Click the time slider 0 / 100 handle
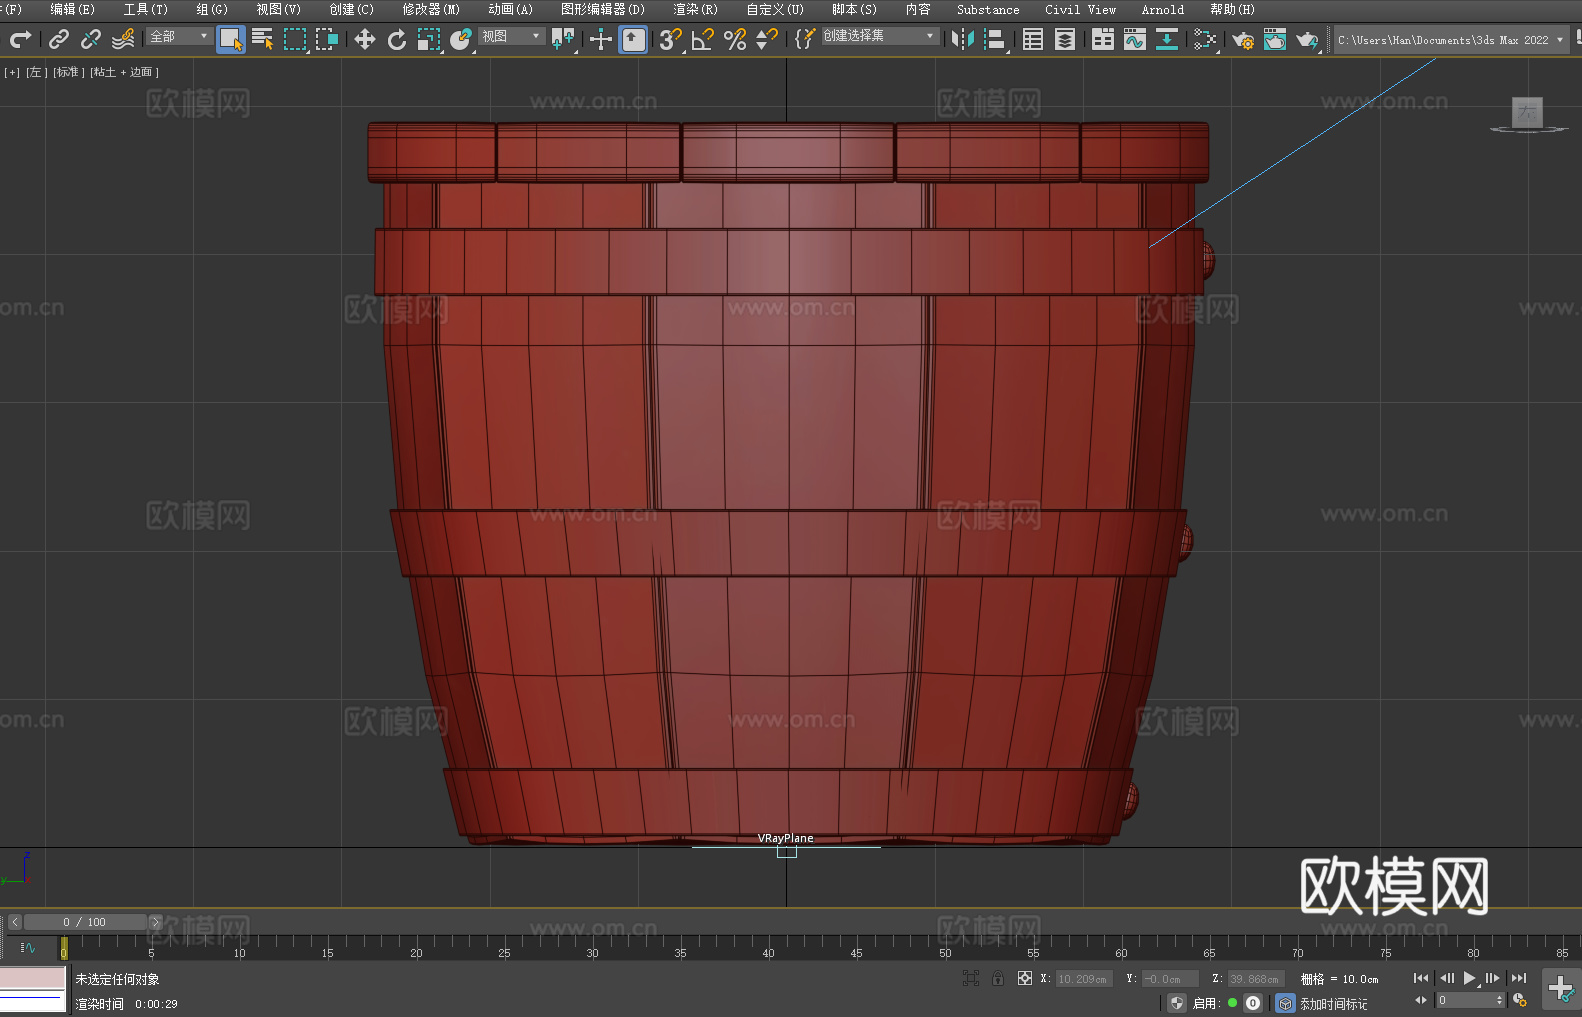The image size is (1582, 1017). coord(85,922)
